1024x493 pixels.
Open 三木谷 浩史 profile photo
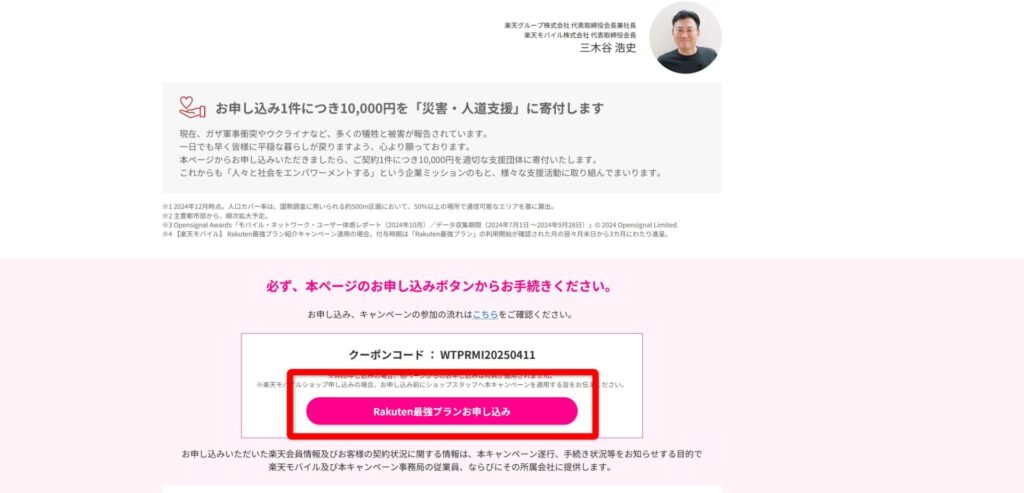pos(685,37)
